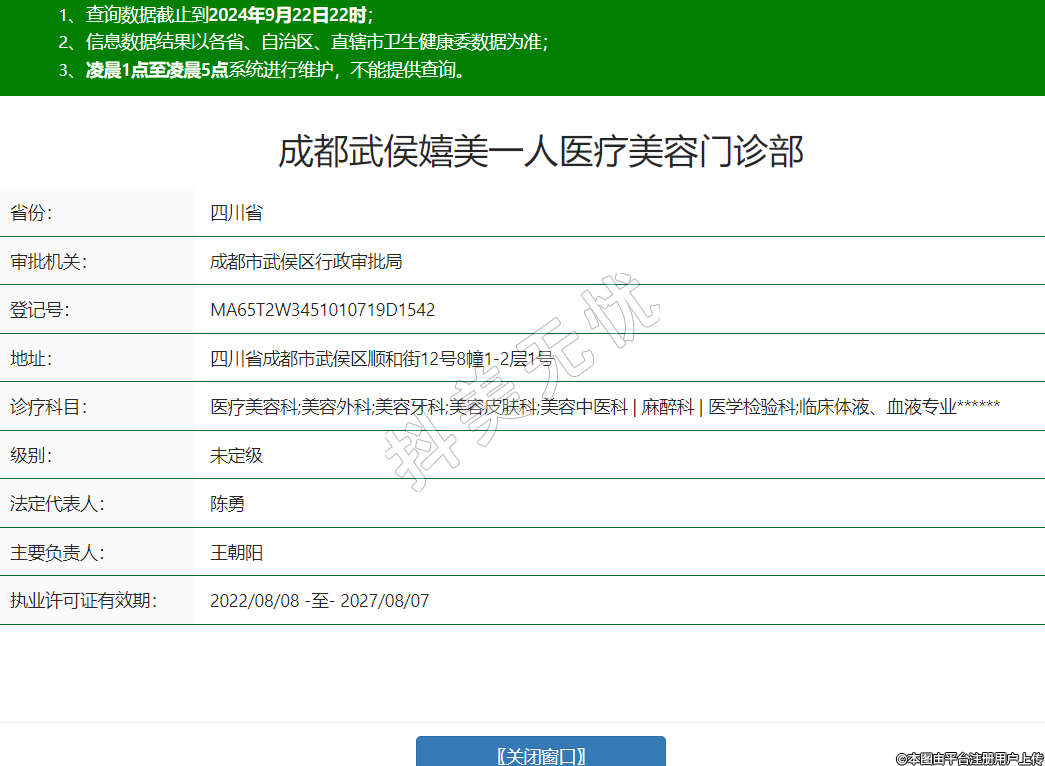This screenshot has width=1045, height=766.
Task: Select the 省份 row label
Action: pyautogui.click(x=31, y=213)
